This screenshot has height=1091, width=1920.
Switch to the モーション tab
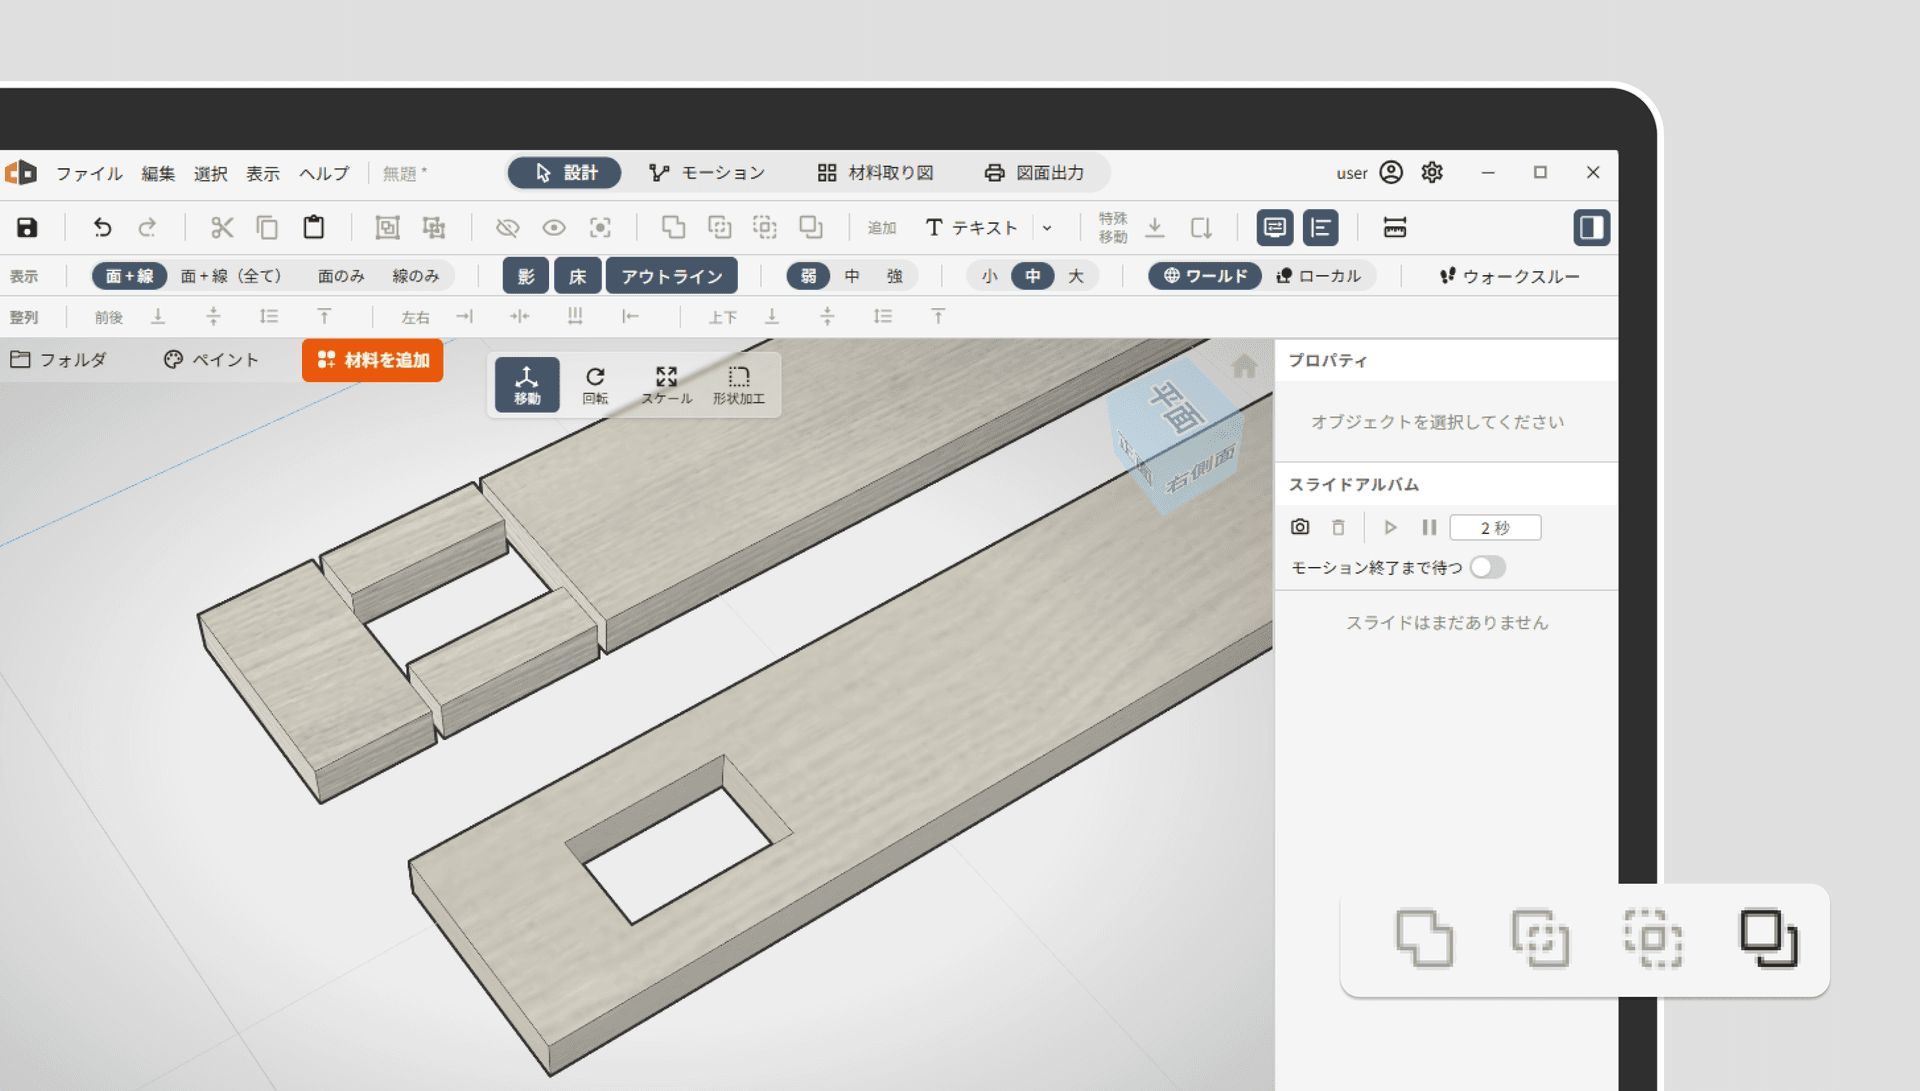coord(707,173)
